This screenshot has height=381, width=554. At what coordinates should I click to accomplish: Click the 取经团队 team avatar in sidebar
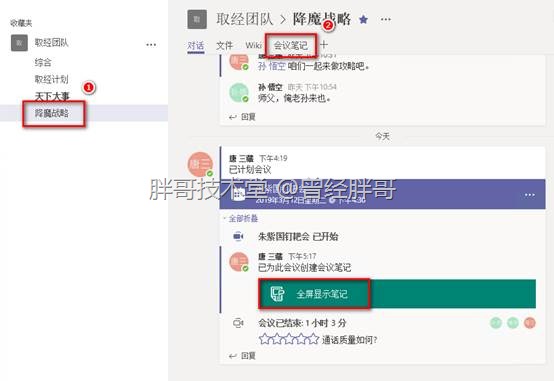19,43
